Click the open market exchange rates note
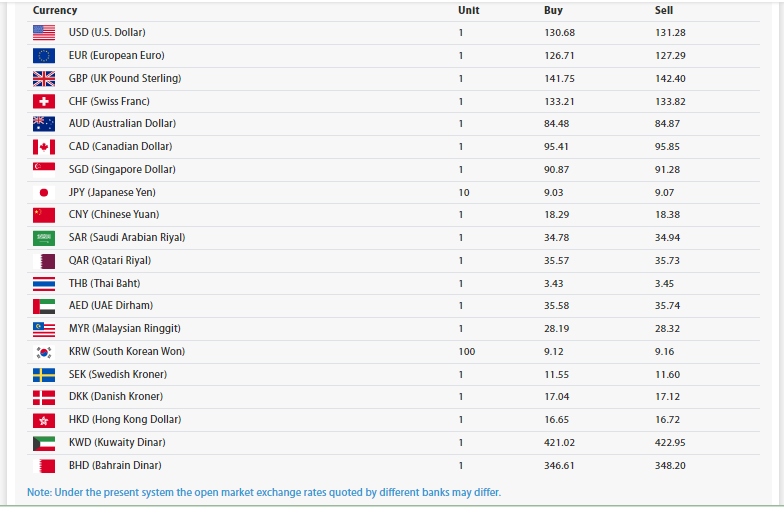 coord(264,492)
